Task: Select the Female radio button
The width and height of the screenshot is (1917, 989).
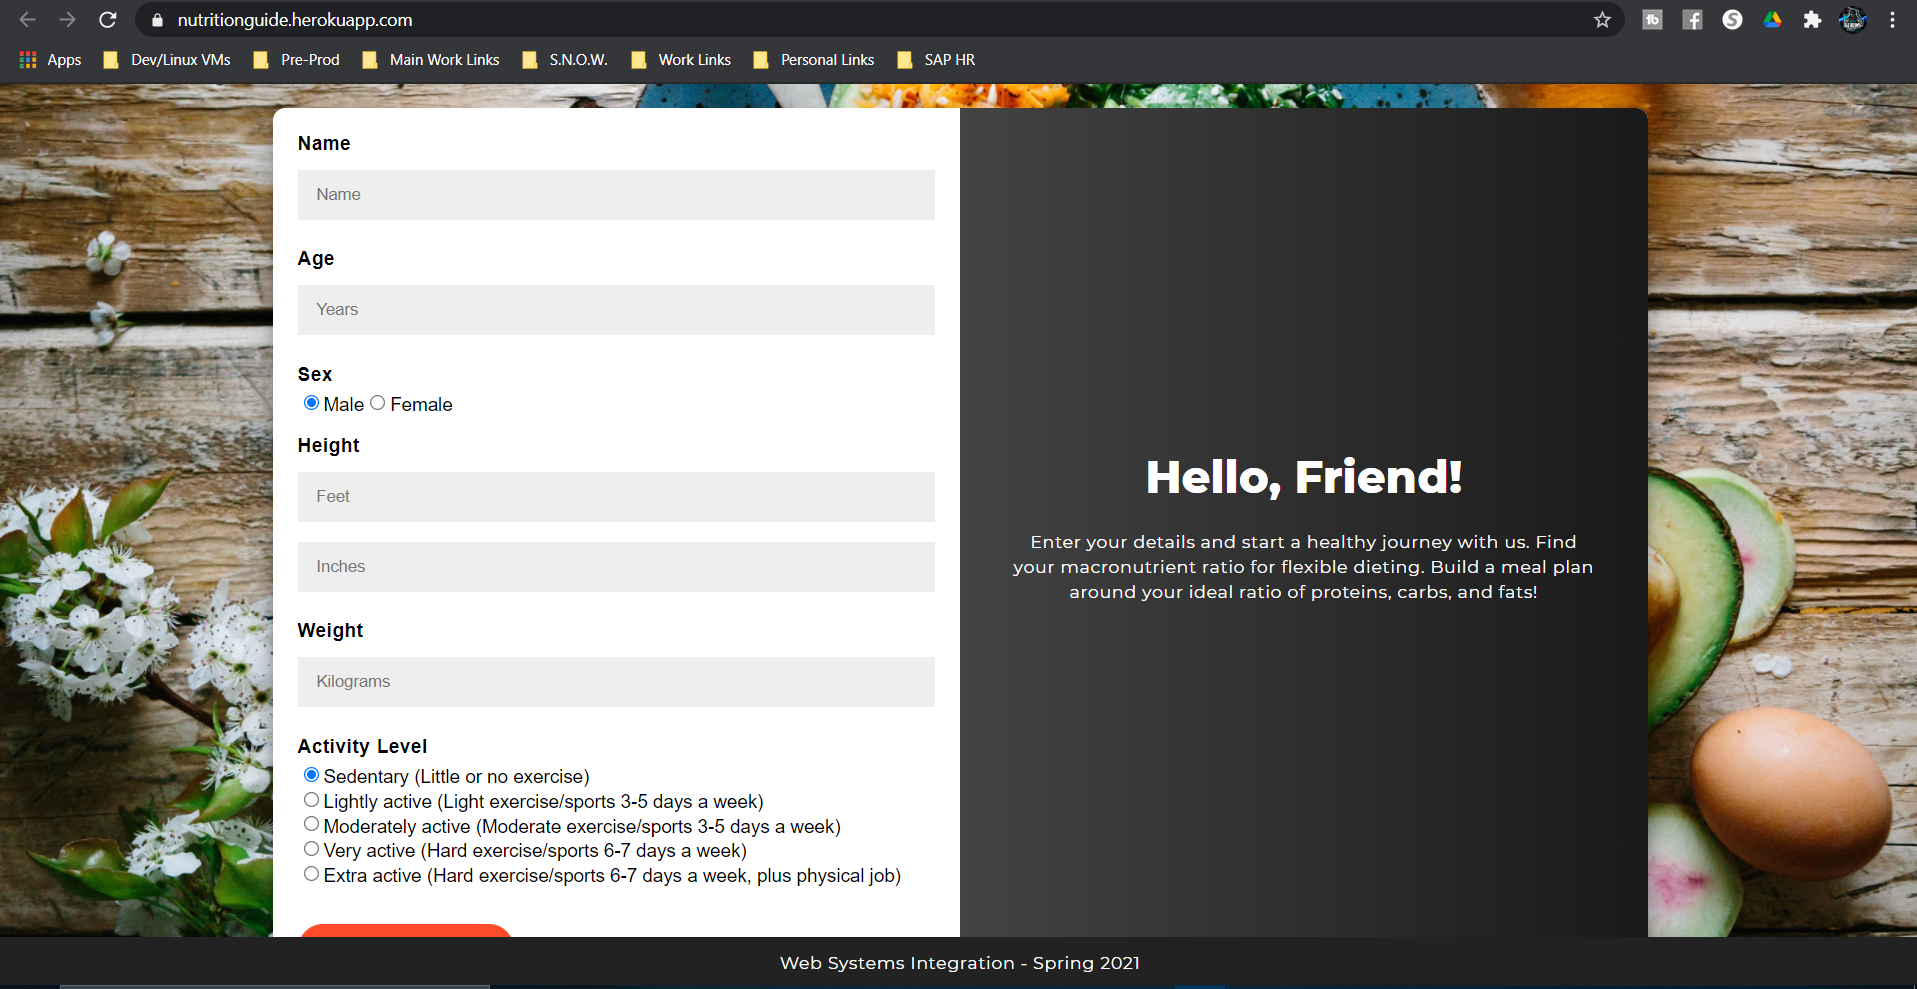Action: pyautogui.click(x=377, y=403)
